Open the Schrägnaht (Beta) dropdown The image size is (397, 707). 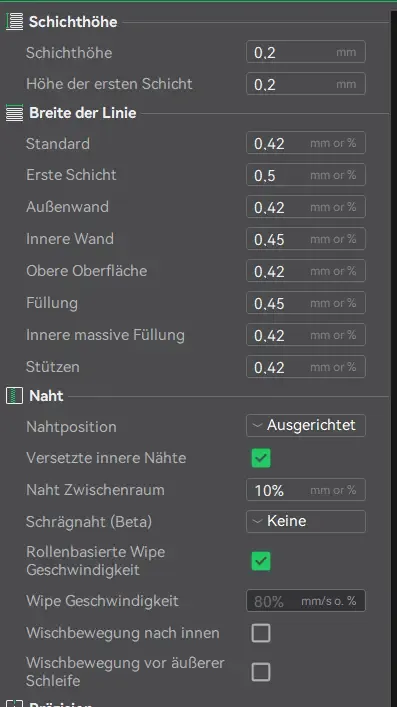click(x=306, y=521)
